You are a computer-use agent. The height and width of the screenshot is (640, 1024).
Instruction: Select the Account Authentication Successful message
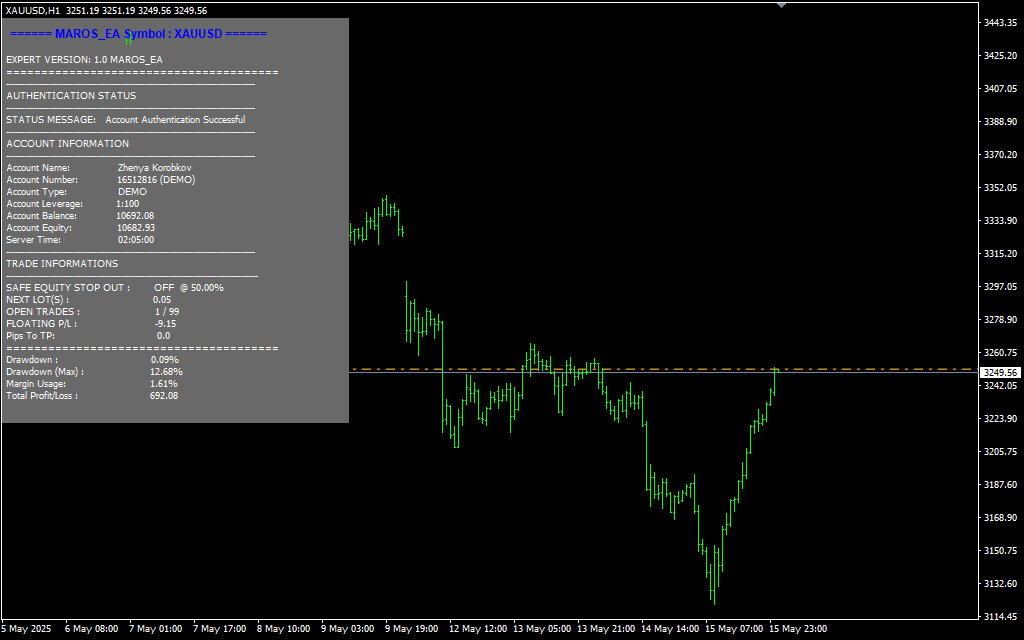coord(175,120)
